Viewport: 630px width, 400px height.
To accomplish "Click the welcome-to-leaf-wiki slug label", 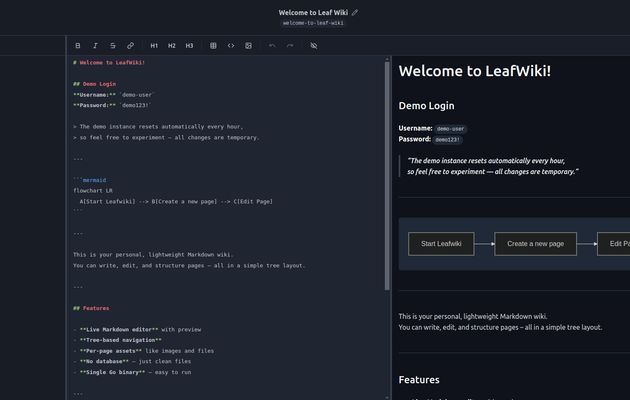I will pos(313,23).
